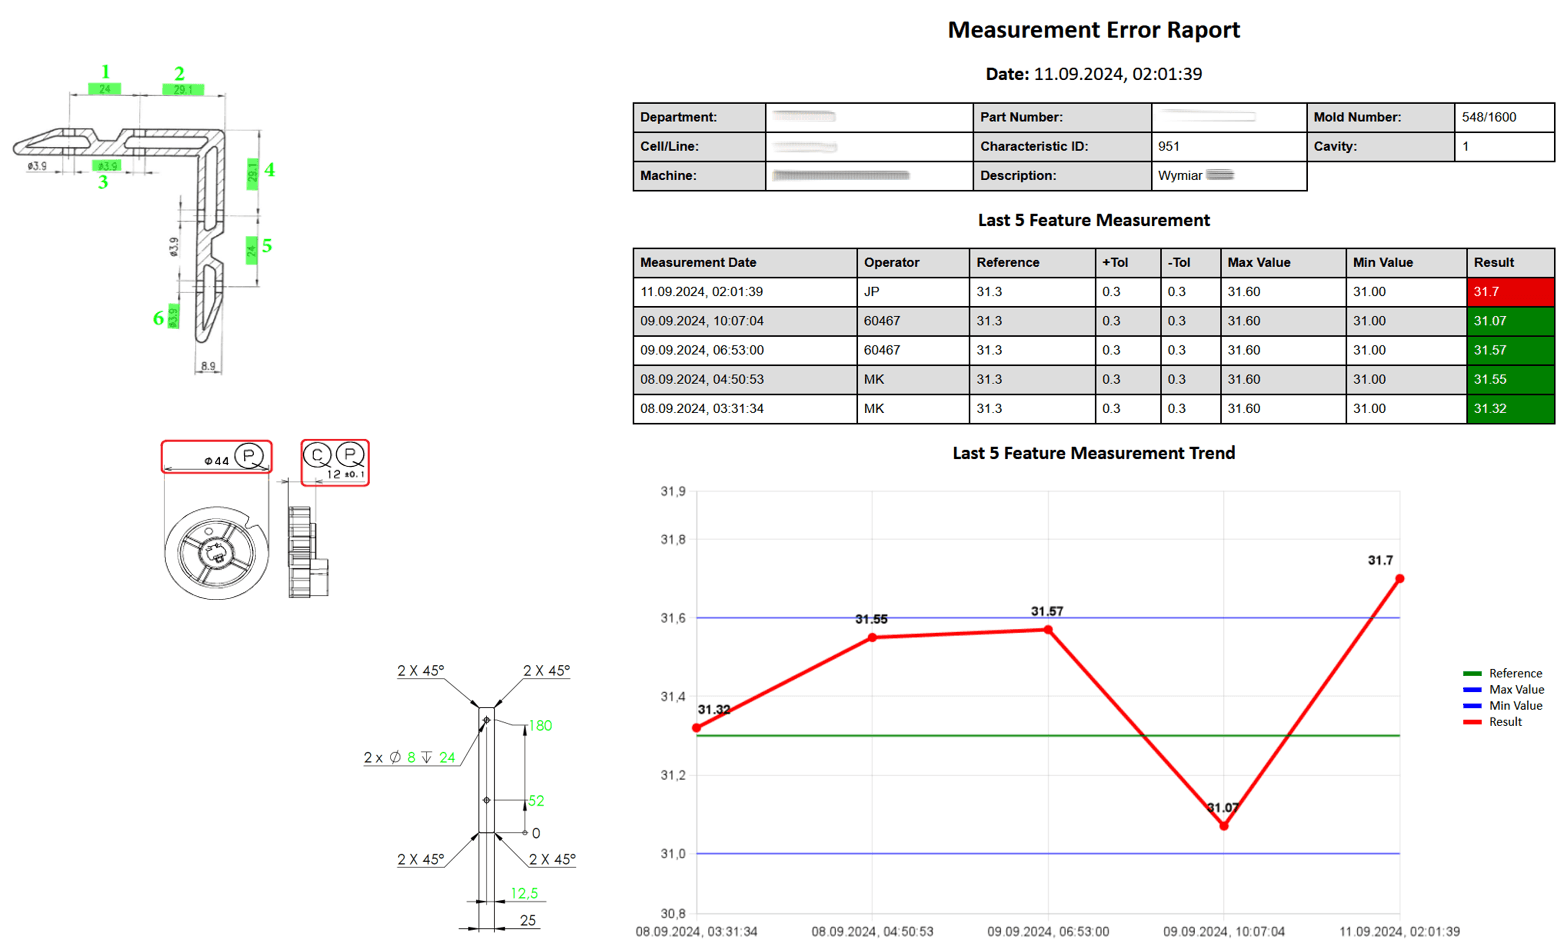The height and width of the screenshot is (945, 1564).
Task: Open the chamfered bar drawing with 2 X 45°
Action: tap(469, 797)
